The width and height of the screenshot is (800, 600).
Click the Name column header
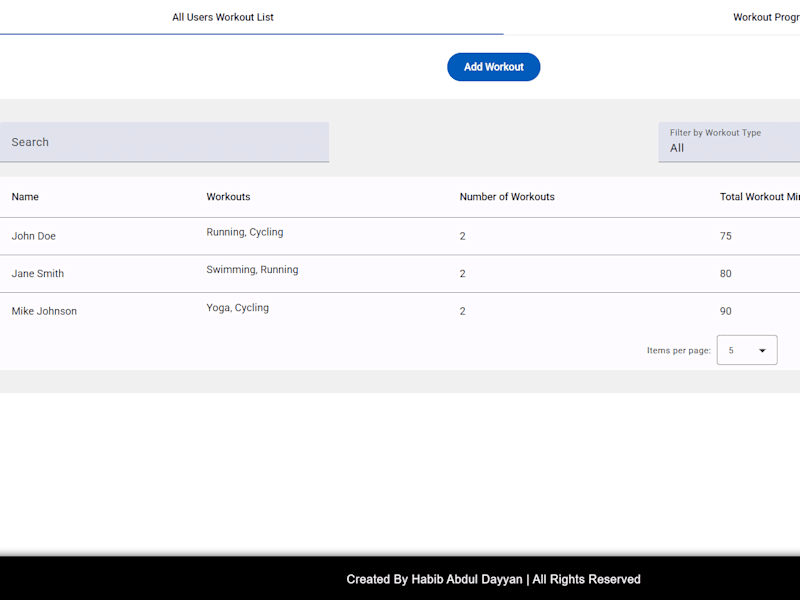tap(25, 197)
